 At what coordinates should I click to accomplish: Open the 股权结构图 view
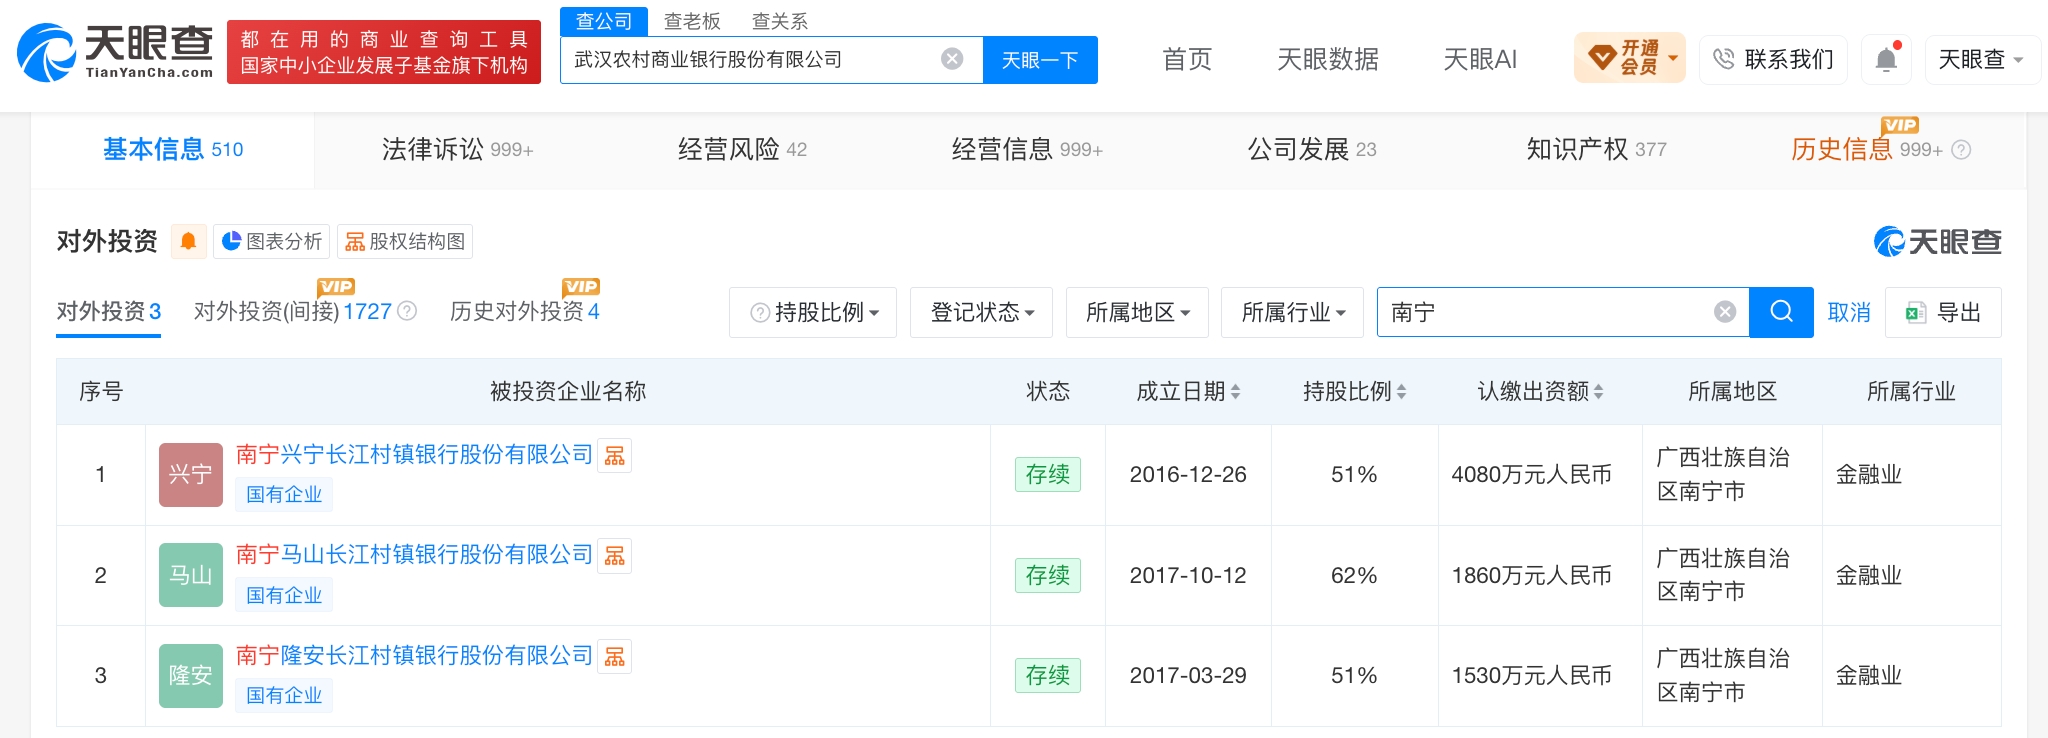405,241
